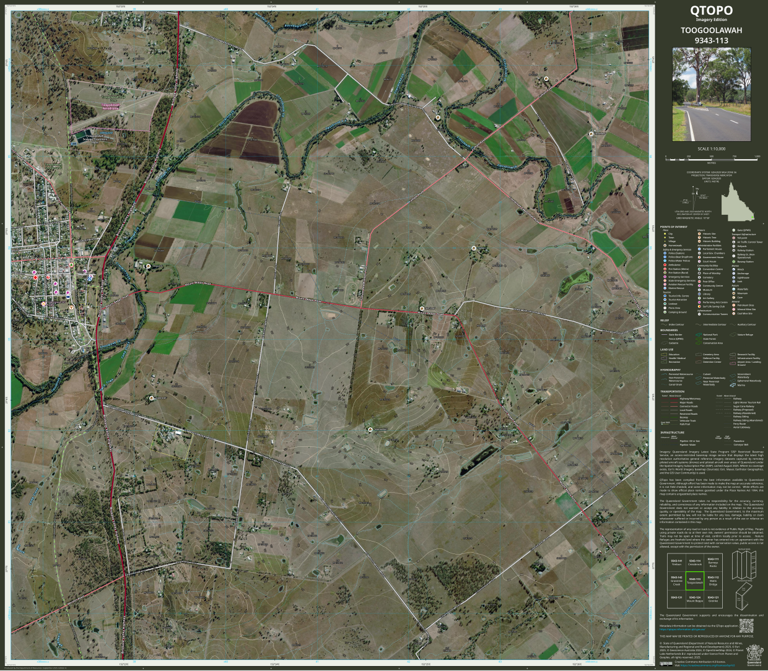Click the folded map stand diagram

(744, 596)
